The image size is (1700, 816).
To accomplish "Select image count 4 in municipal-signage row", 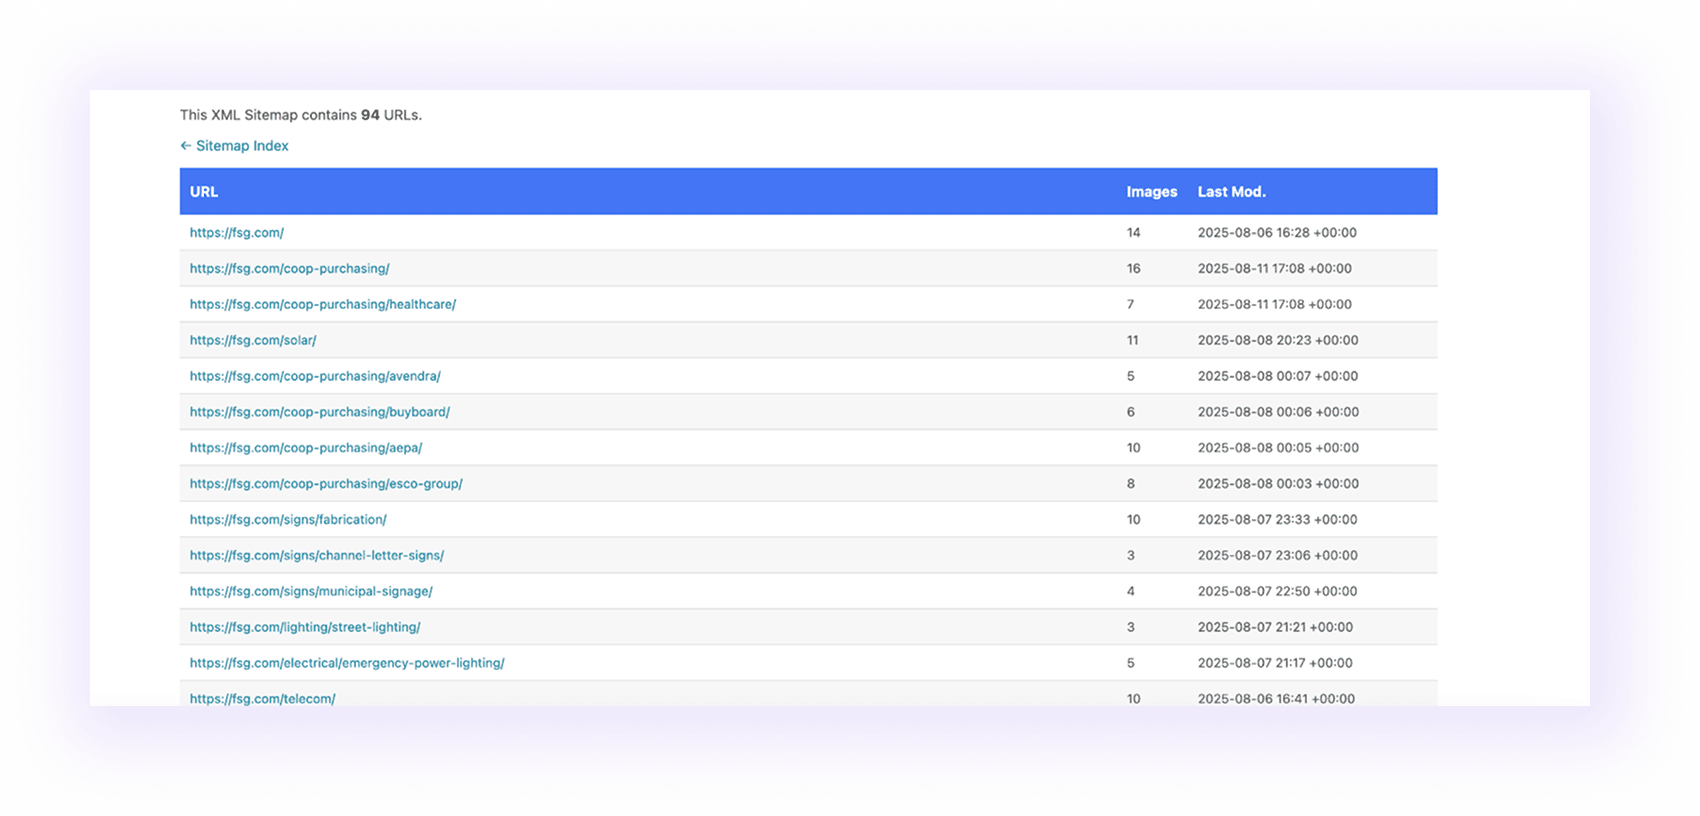I will pyautogui.click(x=1131, y=592).
